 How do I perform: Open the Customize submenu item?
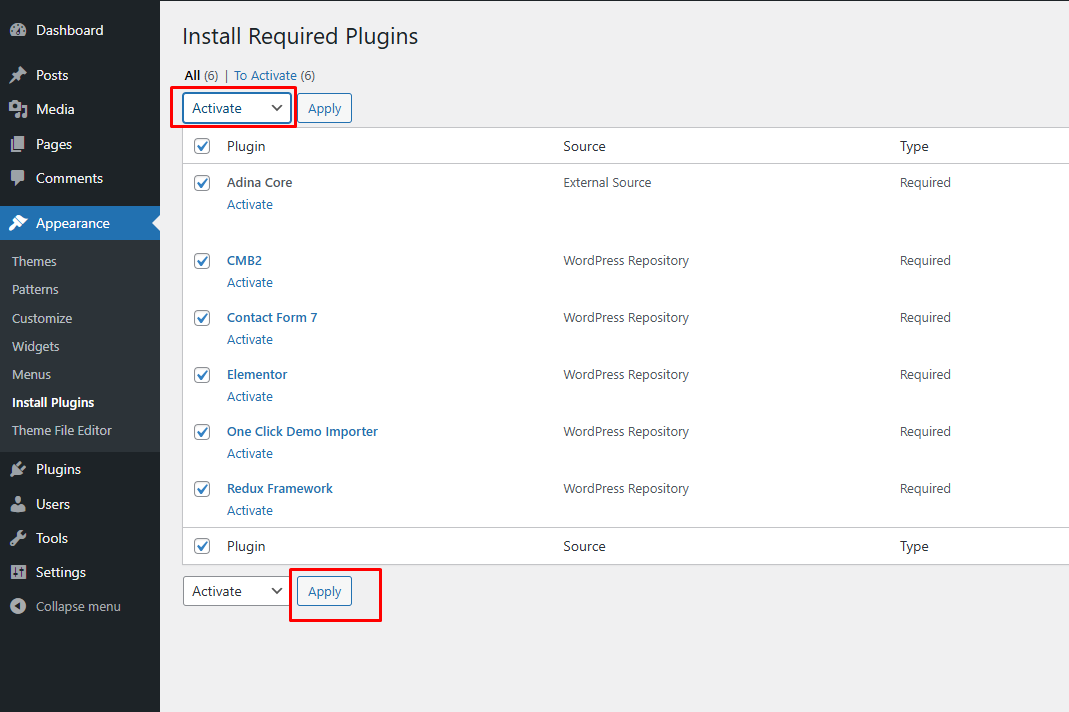(42, 318)
